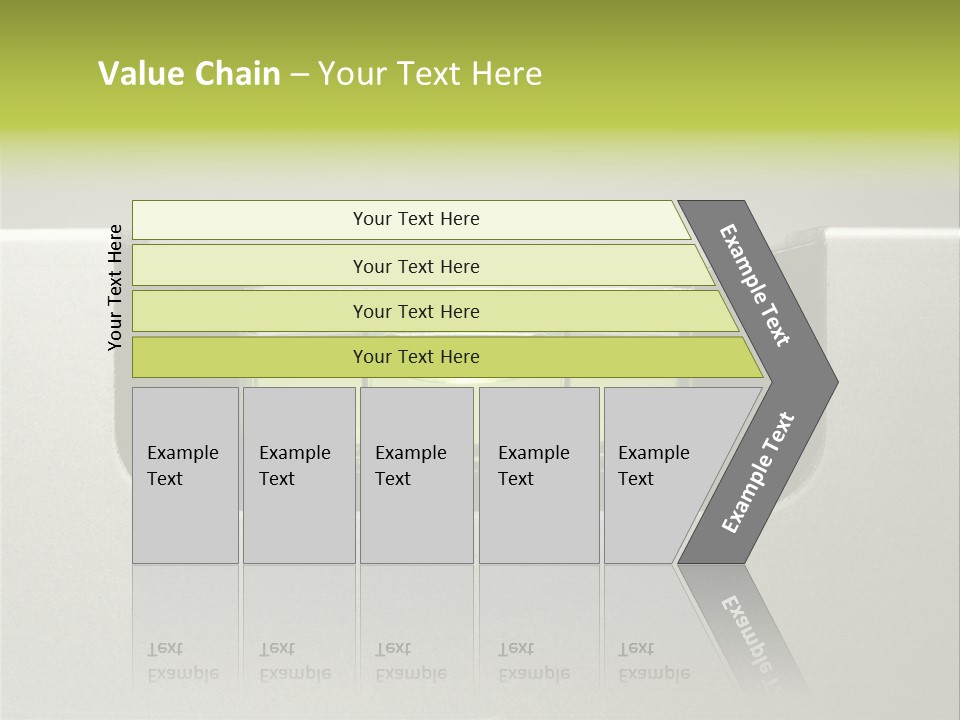Select the first gray 'Example Text' box
Image resolution: width=960 pixels, height=720 pixels.
(x=185, y=475)
